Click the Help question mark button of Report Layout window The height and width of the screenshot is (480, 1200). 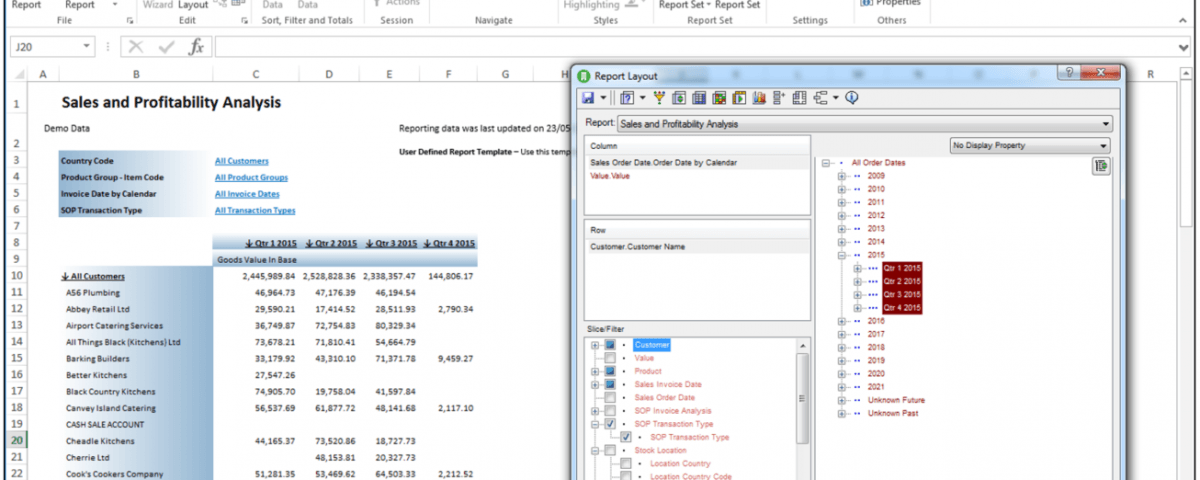click(x=1069, y=74)
